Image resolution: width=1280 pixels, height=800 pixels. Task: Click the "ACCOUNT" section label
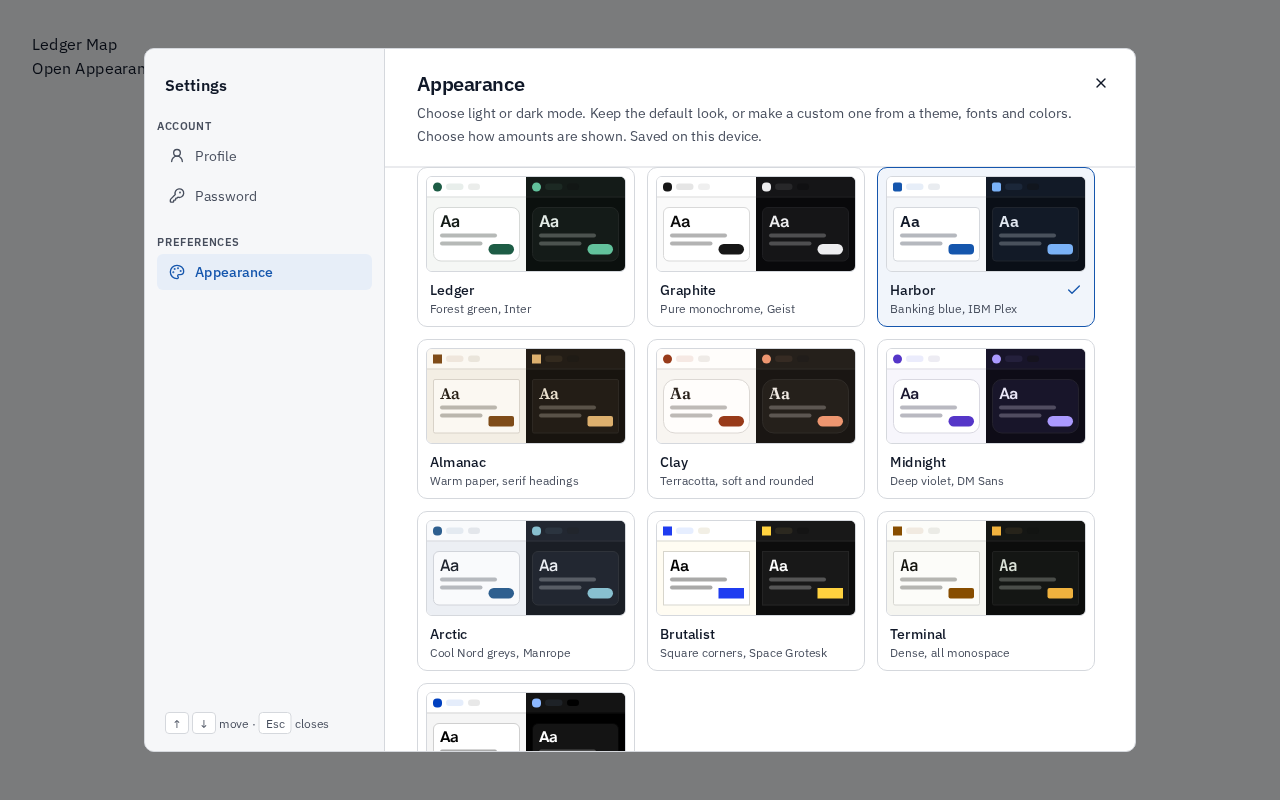184,126
